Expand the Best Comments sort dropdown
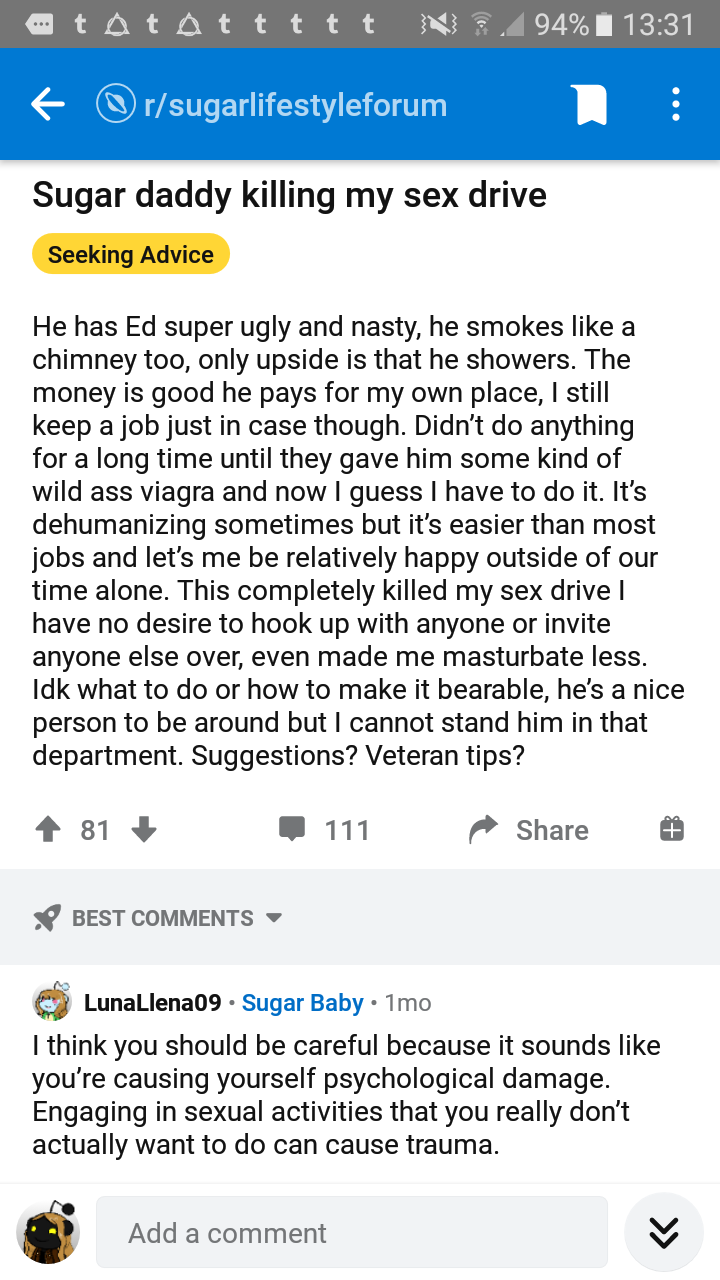 (x=177, y=918)
